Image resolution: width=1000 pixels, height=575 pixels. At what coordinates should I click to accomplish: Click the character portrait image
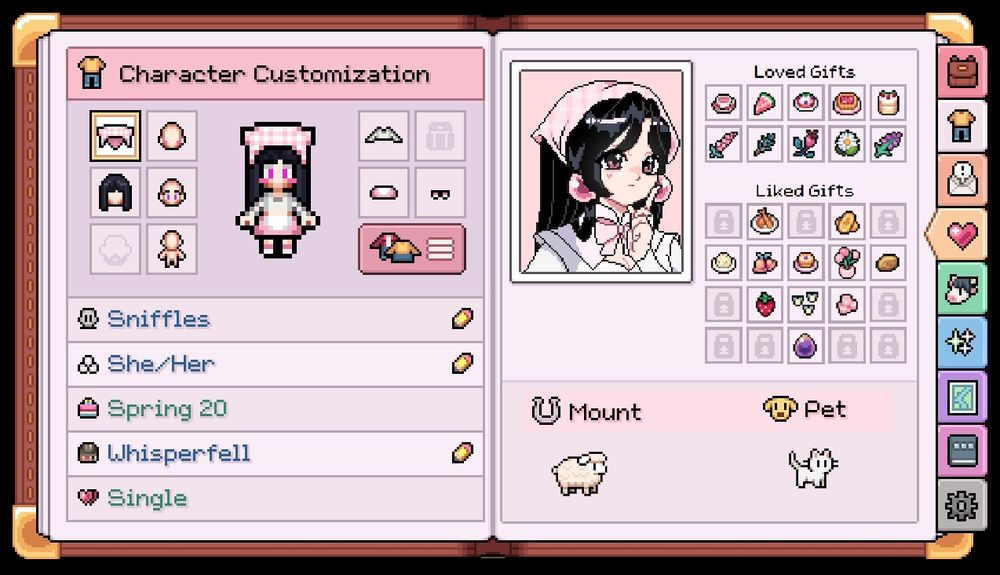click(x=601, y=171)
